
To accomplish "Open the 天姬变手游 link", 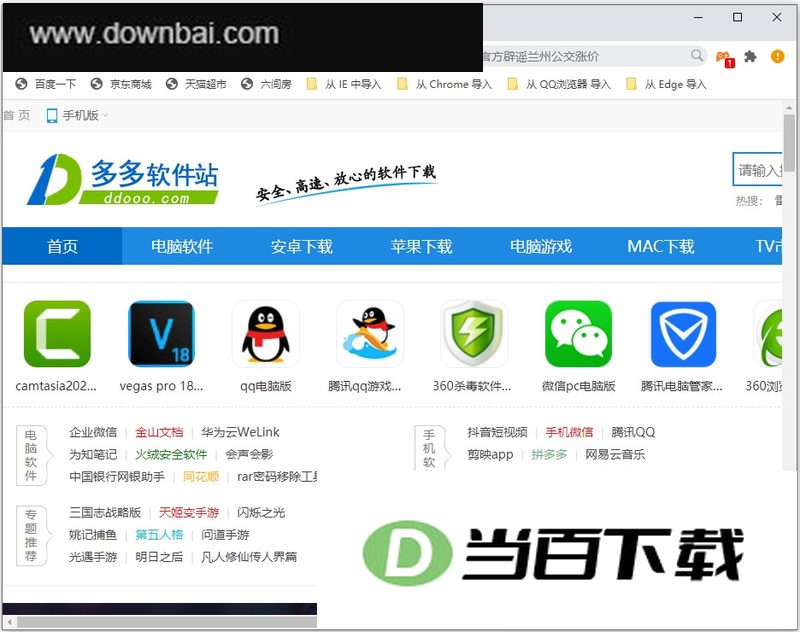I will pyautogui.click(x=189, y=513).
